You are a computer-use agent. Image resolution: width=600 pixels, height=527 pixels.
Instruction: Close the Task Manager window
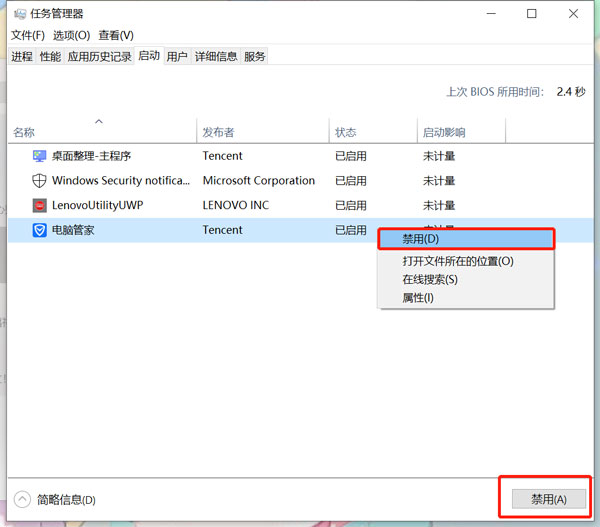[573, 14]
